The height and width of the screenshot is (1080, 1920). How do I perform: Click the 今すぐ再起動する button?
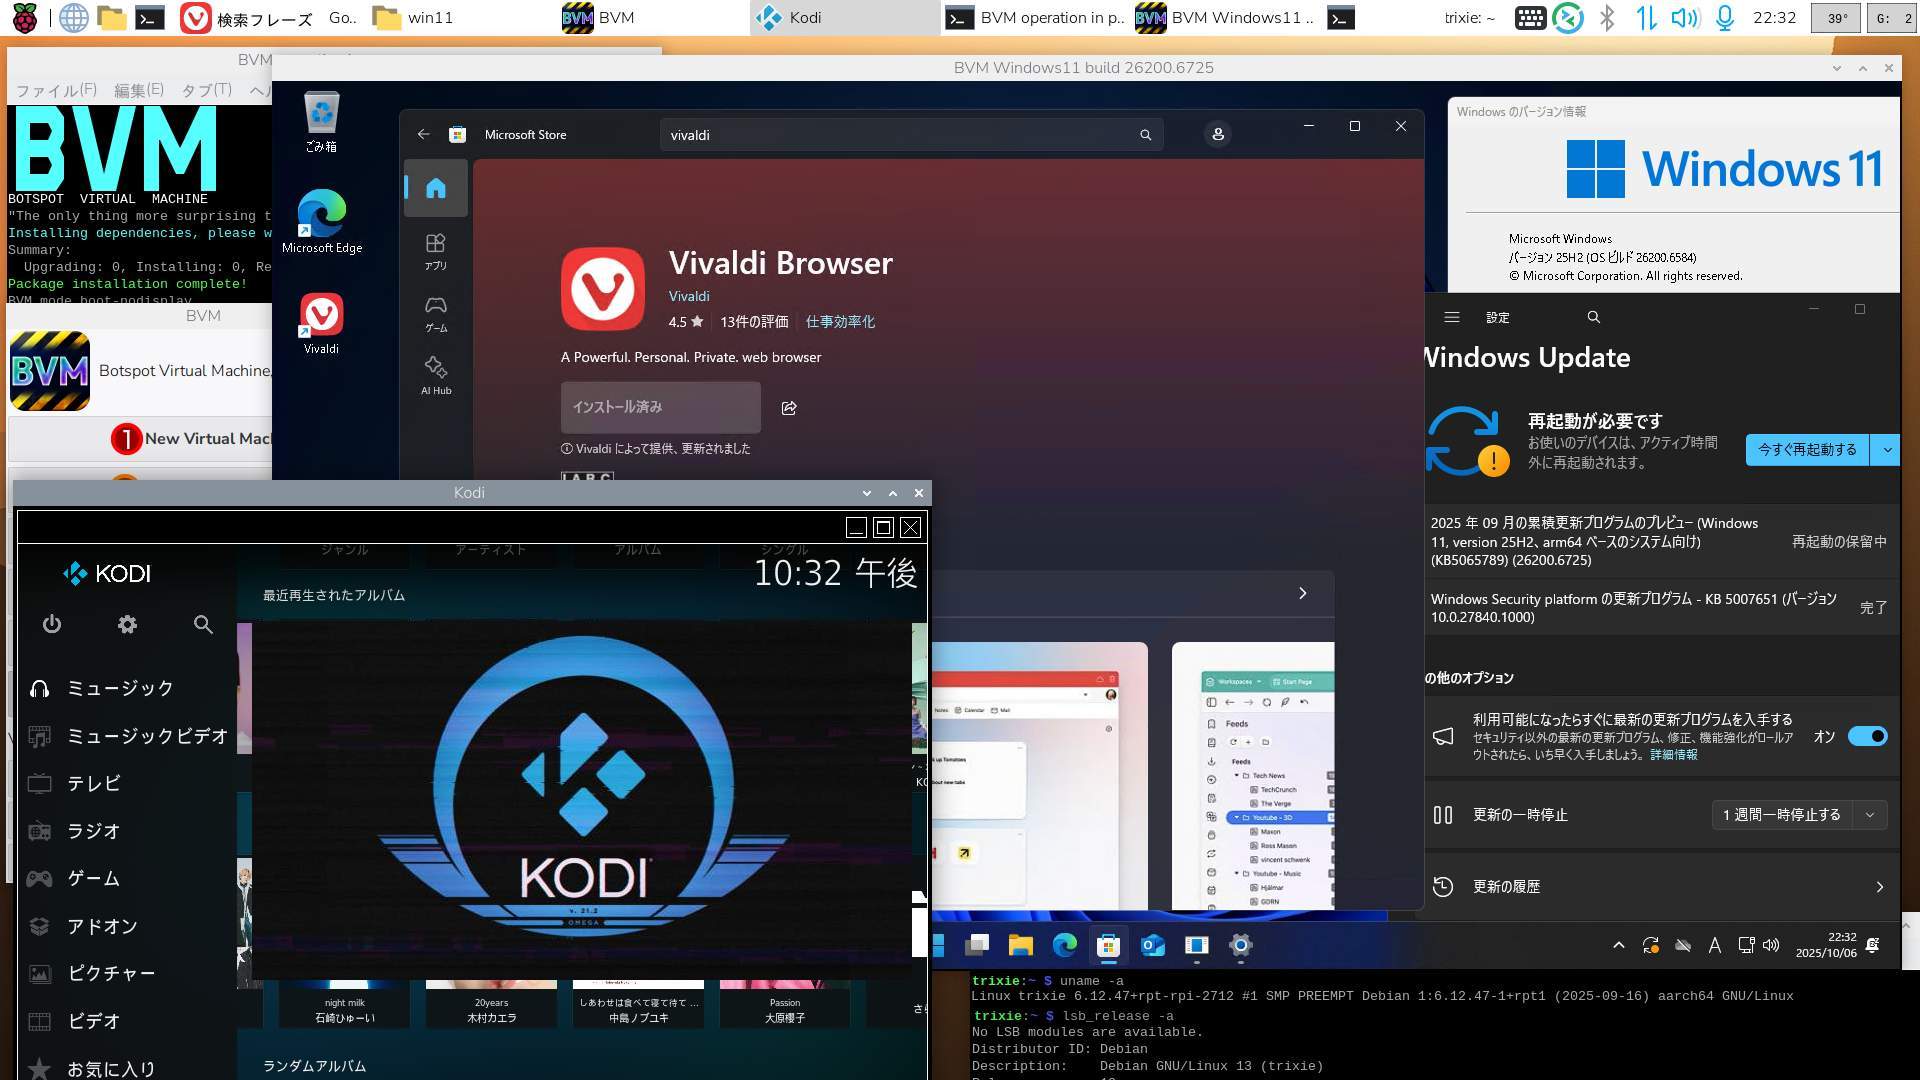pos(1807,450)
